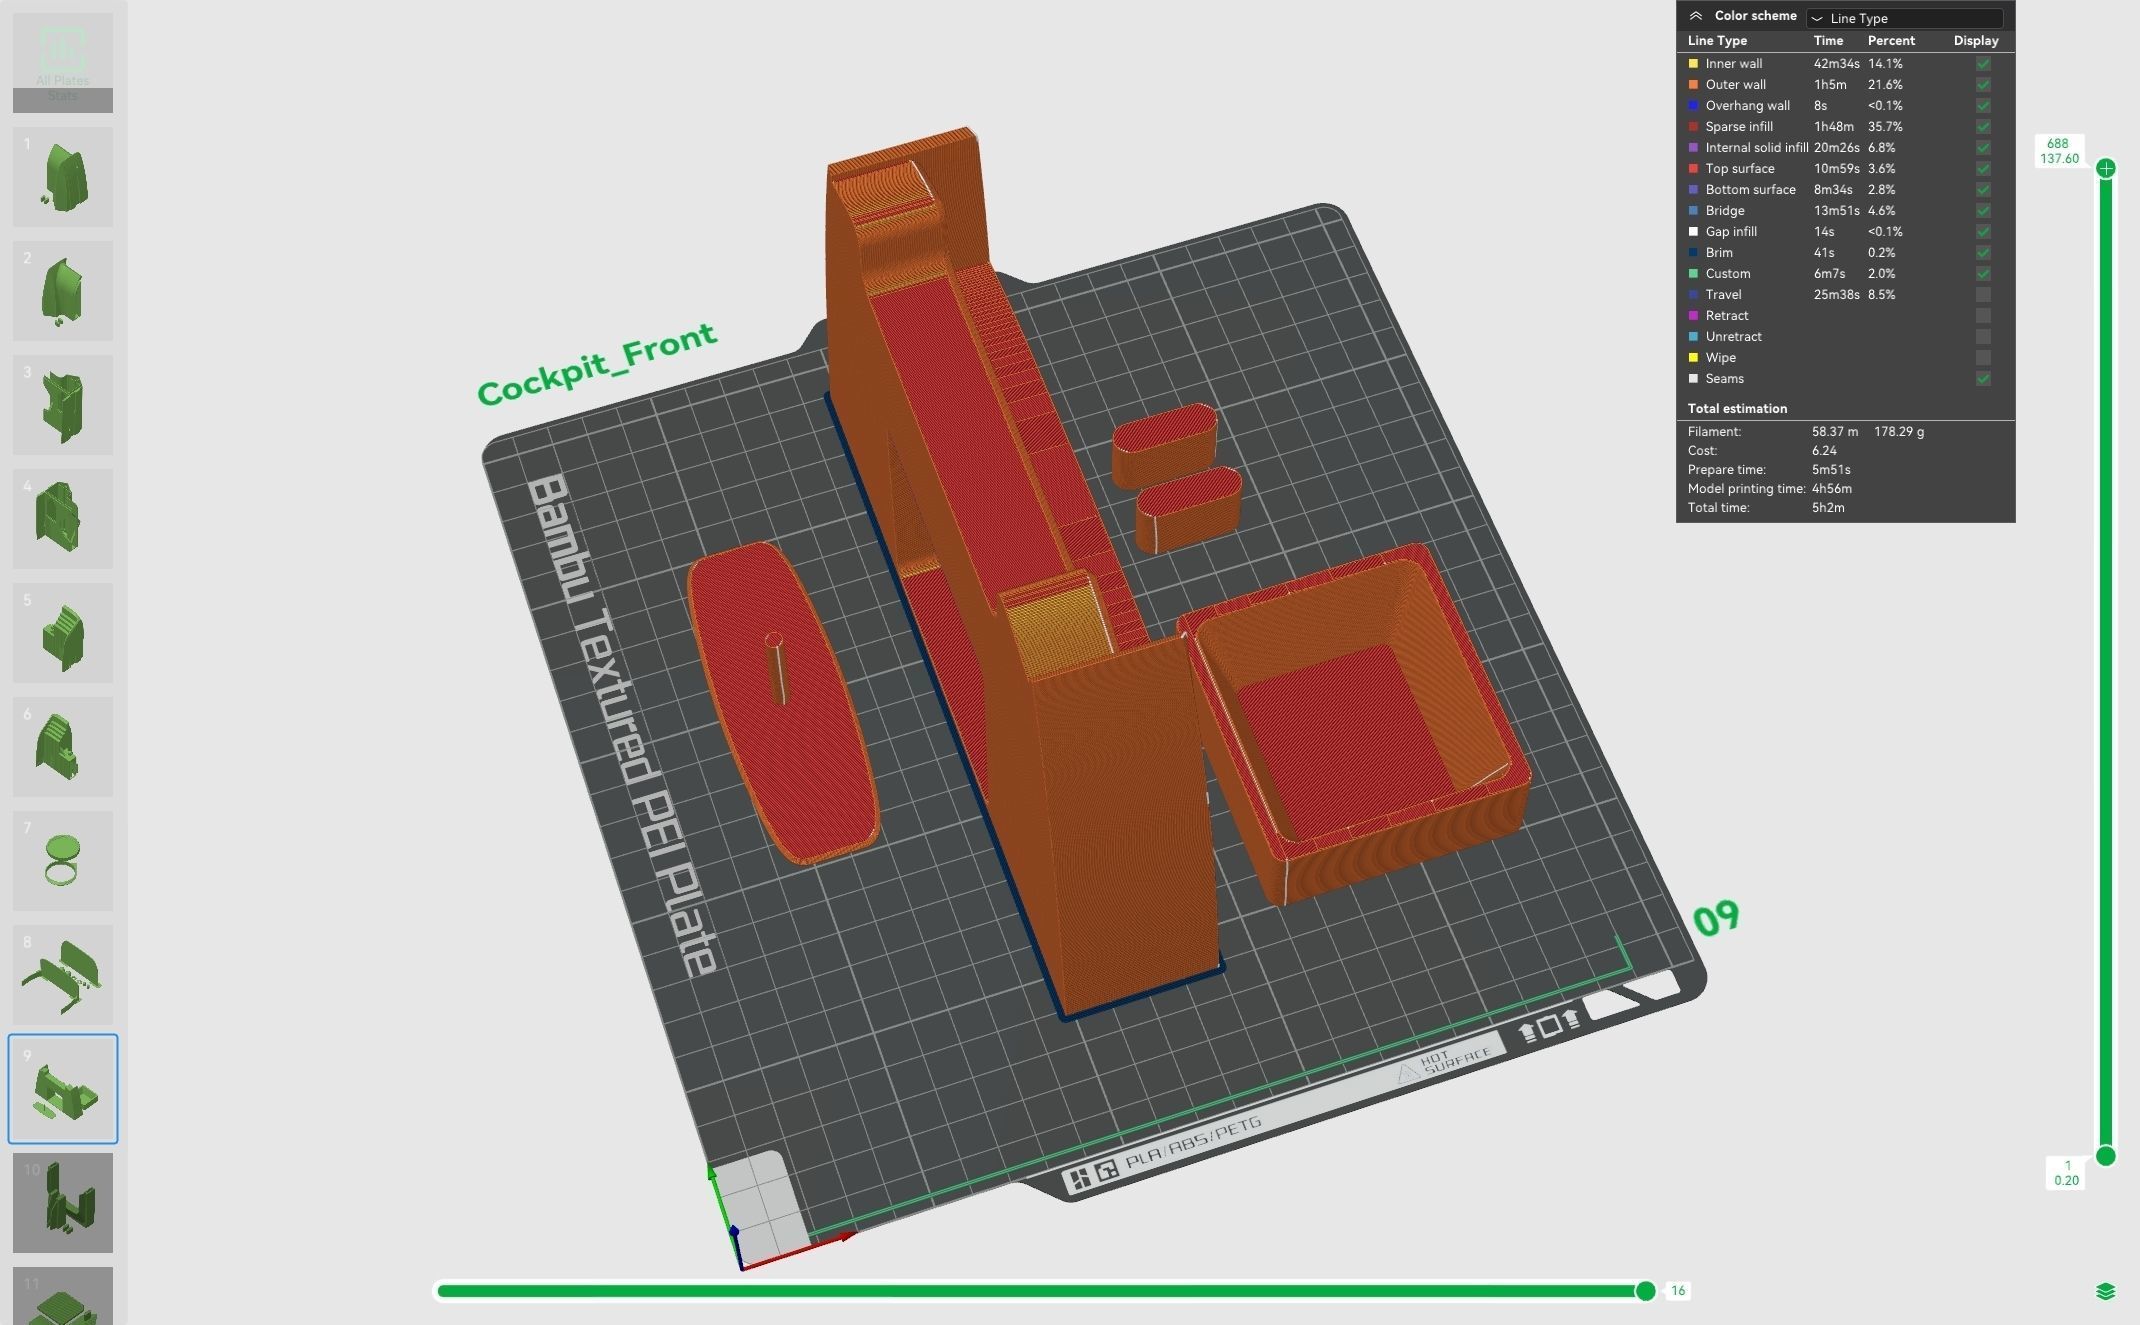The width and height of the screenshot is (2140, 1325).
Task: Select plate 3 thumbnail
Action: pos(63,405)
